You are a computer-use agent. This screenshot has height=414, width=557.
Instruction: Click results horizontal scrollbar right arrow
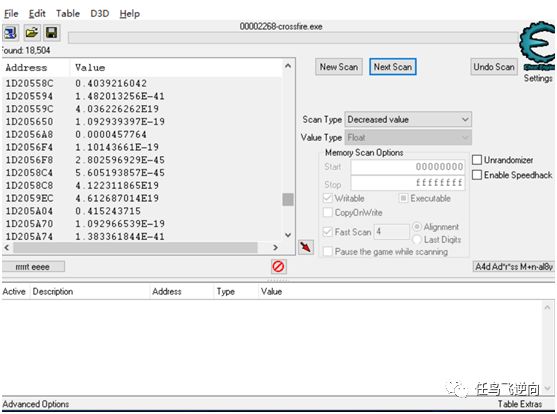275,247
